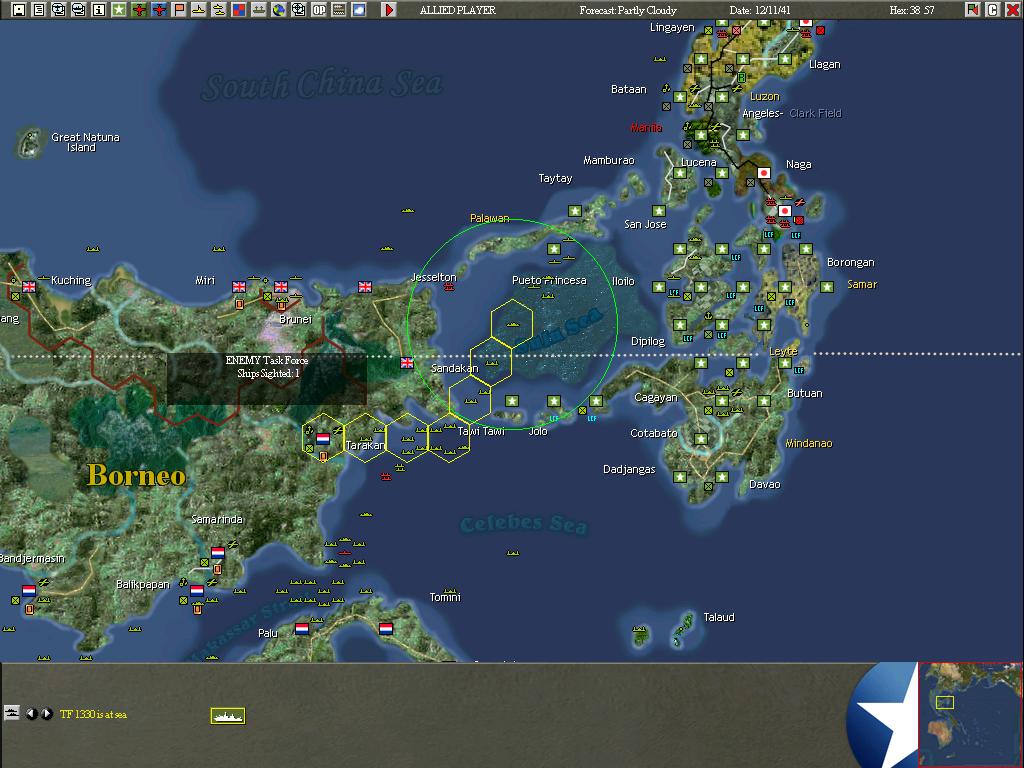1024x768 pixels.
Task: Open the weather cloud toolbar icon
Action: click(359, 10)
